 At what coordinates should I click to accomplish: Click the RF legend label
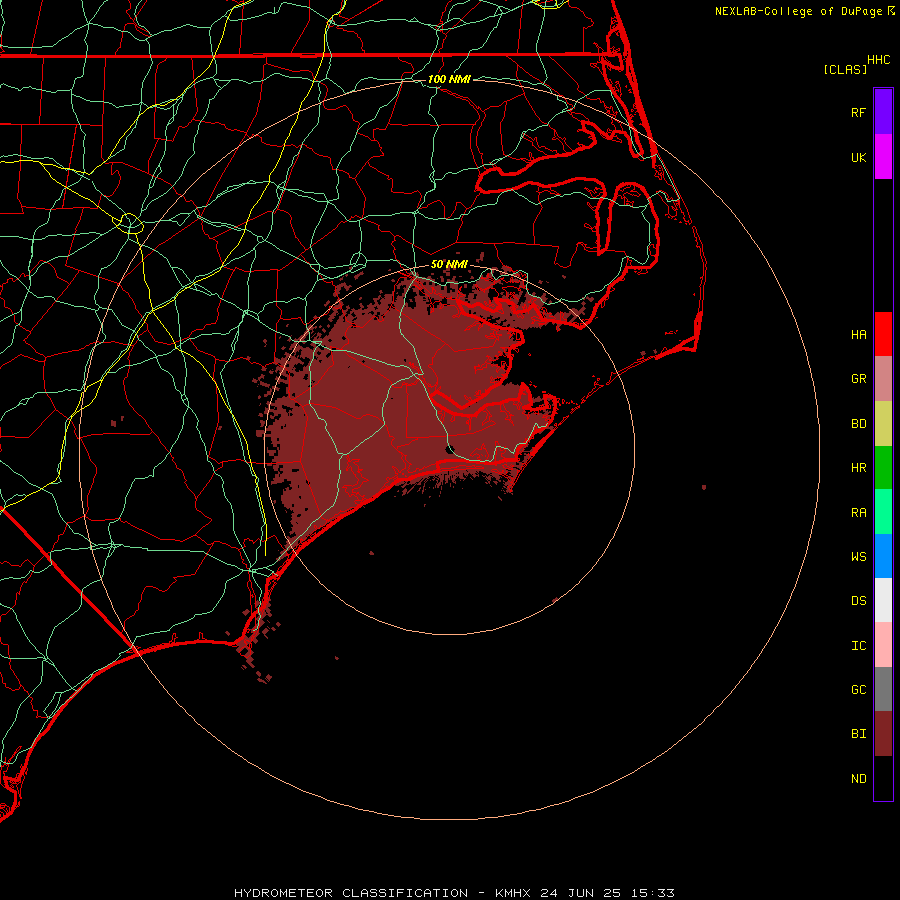coord(858,112)
